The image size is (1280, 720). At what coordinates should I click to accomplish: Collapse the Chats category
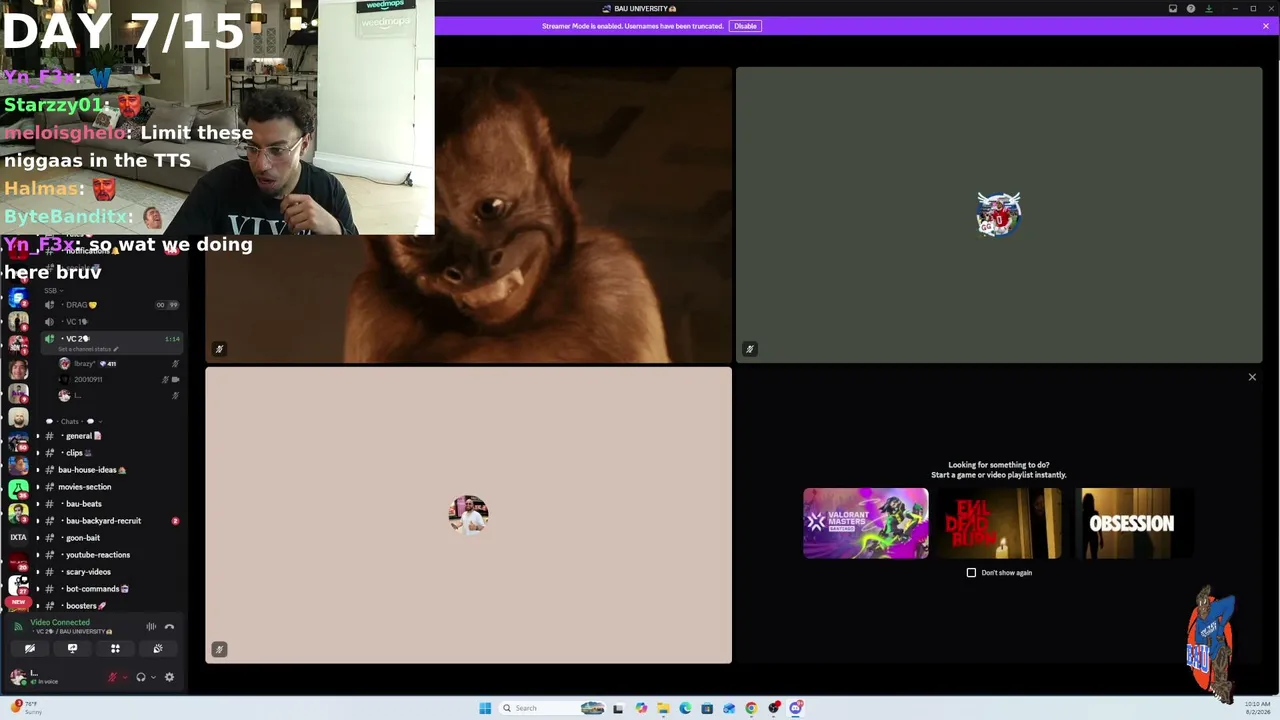pyautogui.click(x=75, y=421)
